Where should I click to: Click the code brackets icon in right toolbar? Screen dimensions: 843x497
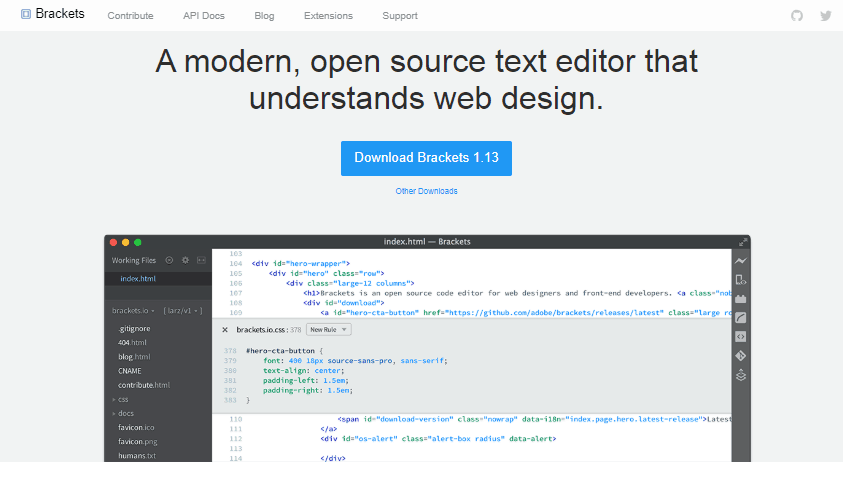(x=741, y=337)
